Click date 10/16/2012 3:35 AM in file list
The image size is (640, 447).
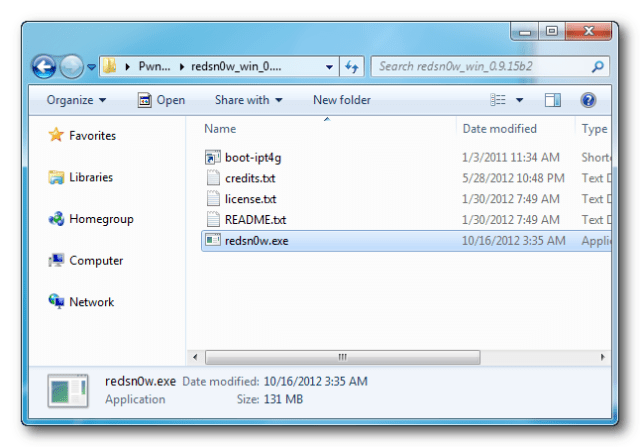[x=513, y=241]
